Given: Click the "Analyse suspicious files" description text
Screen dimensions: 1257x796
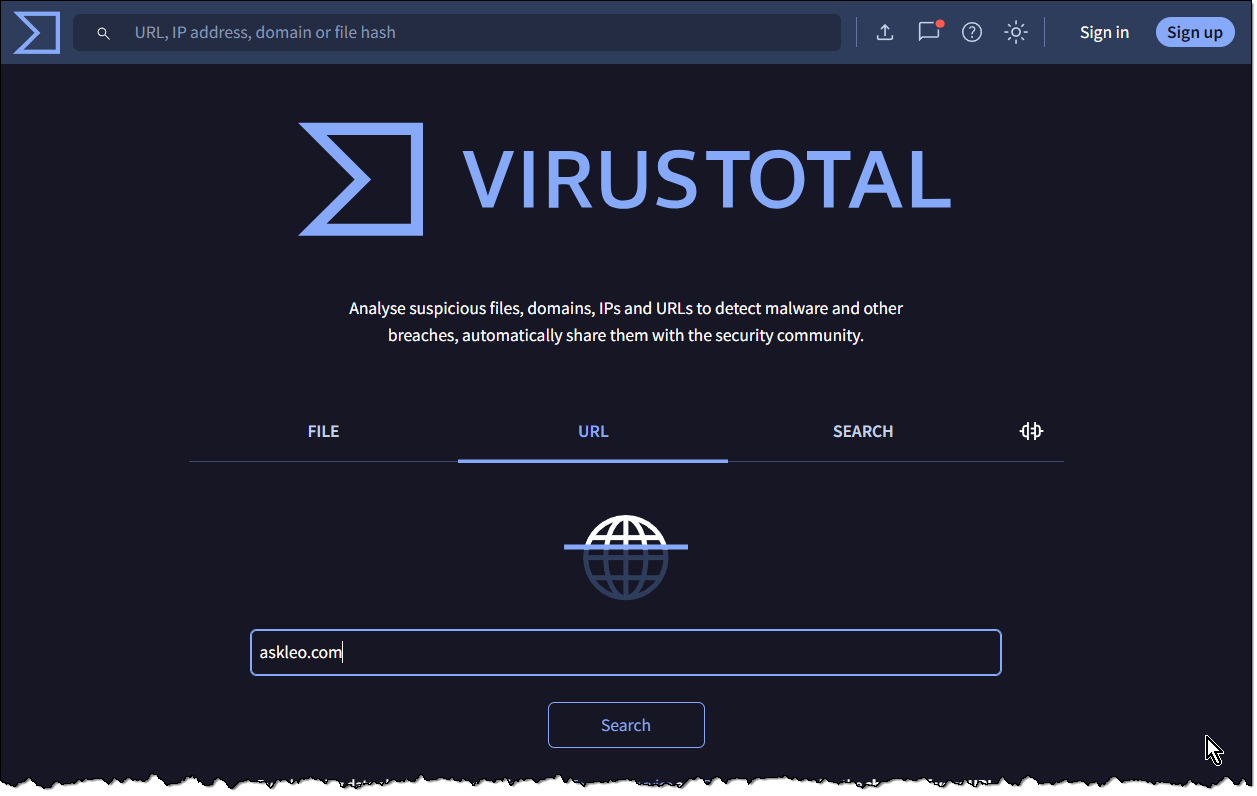Looking at the screenshot, I should pos(626,322).
